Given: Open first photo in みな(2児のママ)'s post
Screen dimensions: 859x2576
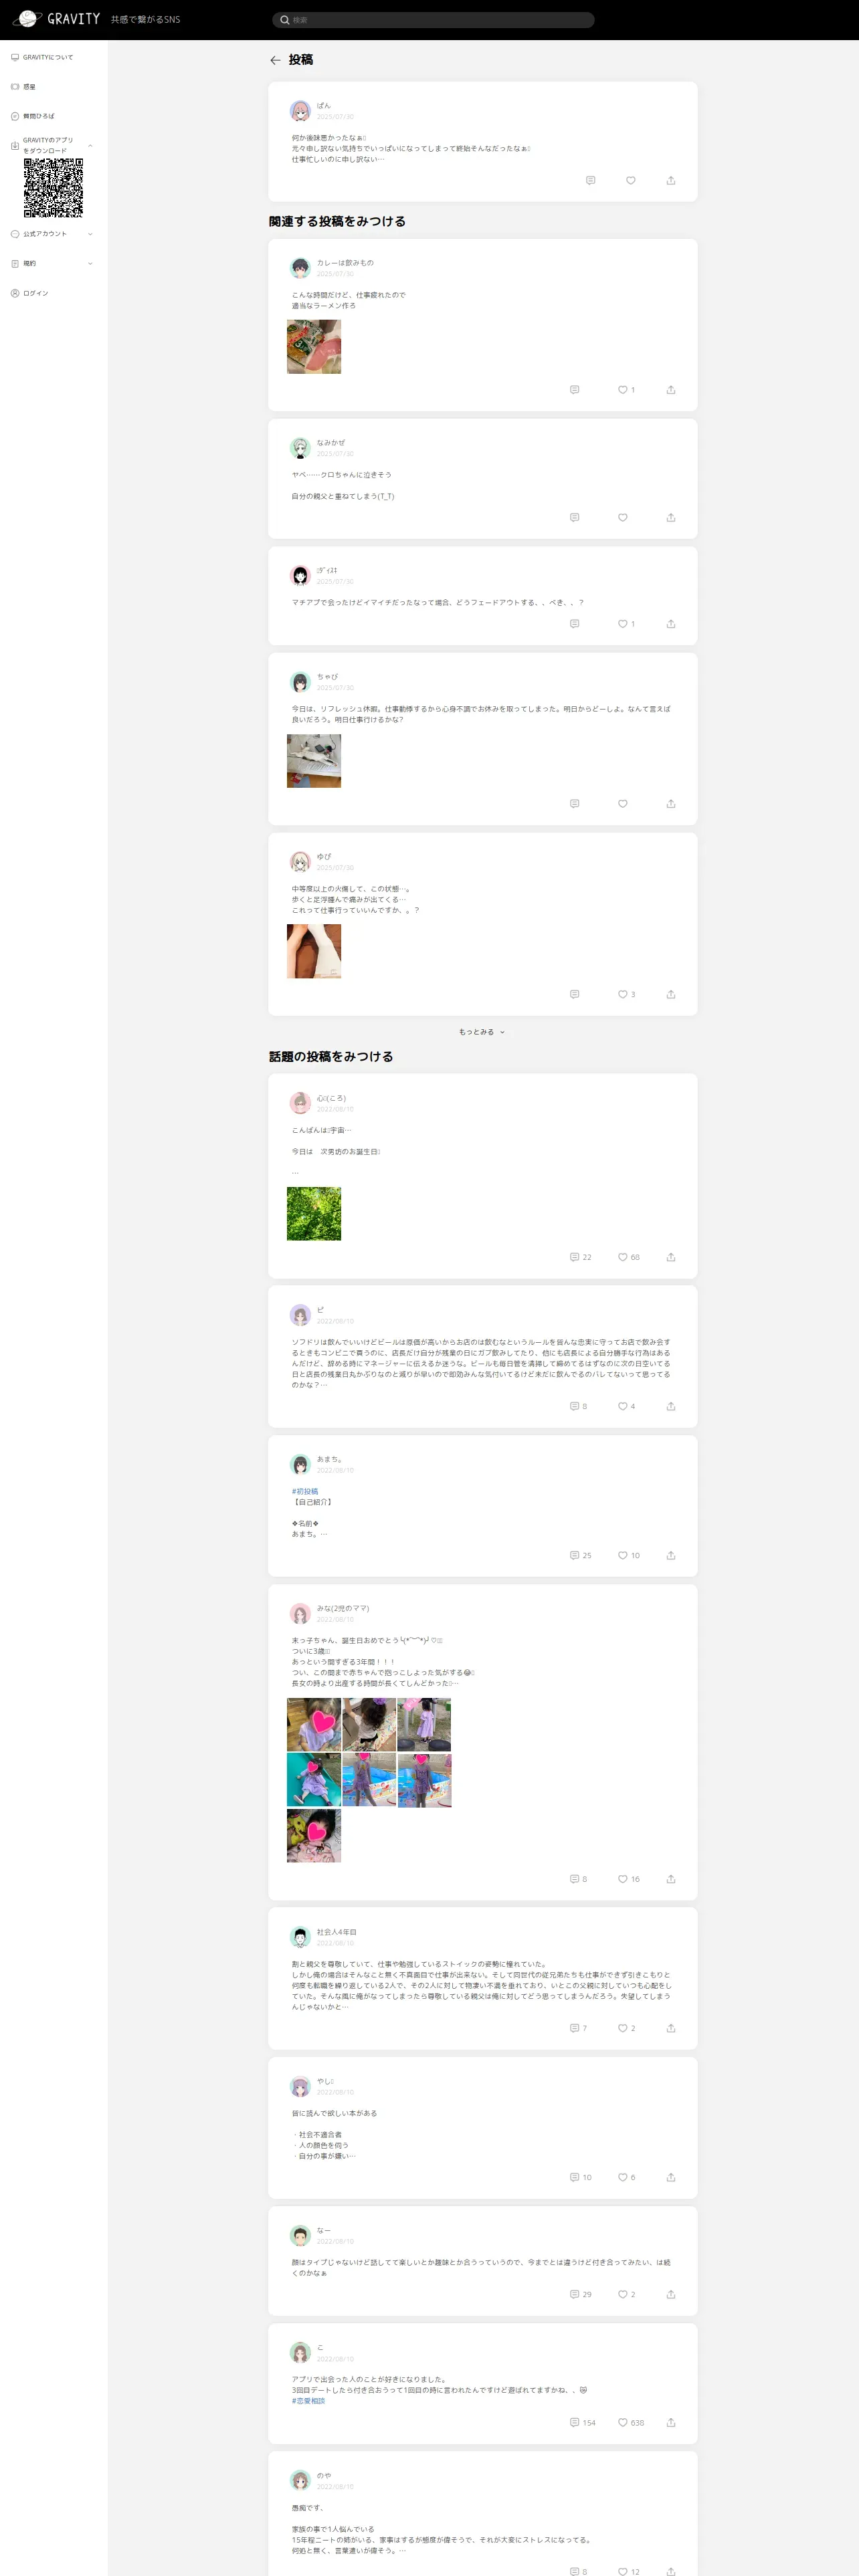Looking at the screenshot, I should (314, 1725).
